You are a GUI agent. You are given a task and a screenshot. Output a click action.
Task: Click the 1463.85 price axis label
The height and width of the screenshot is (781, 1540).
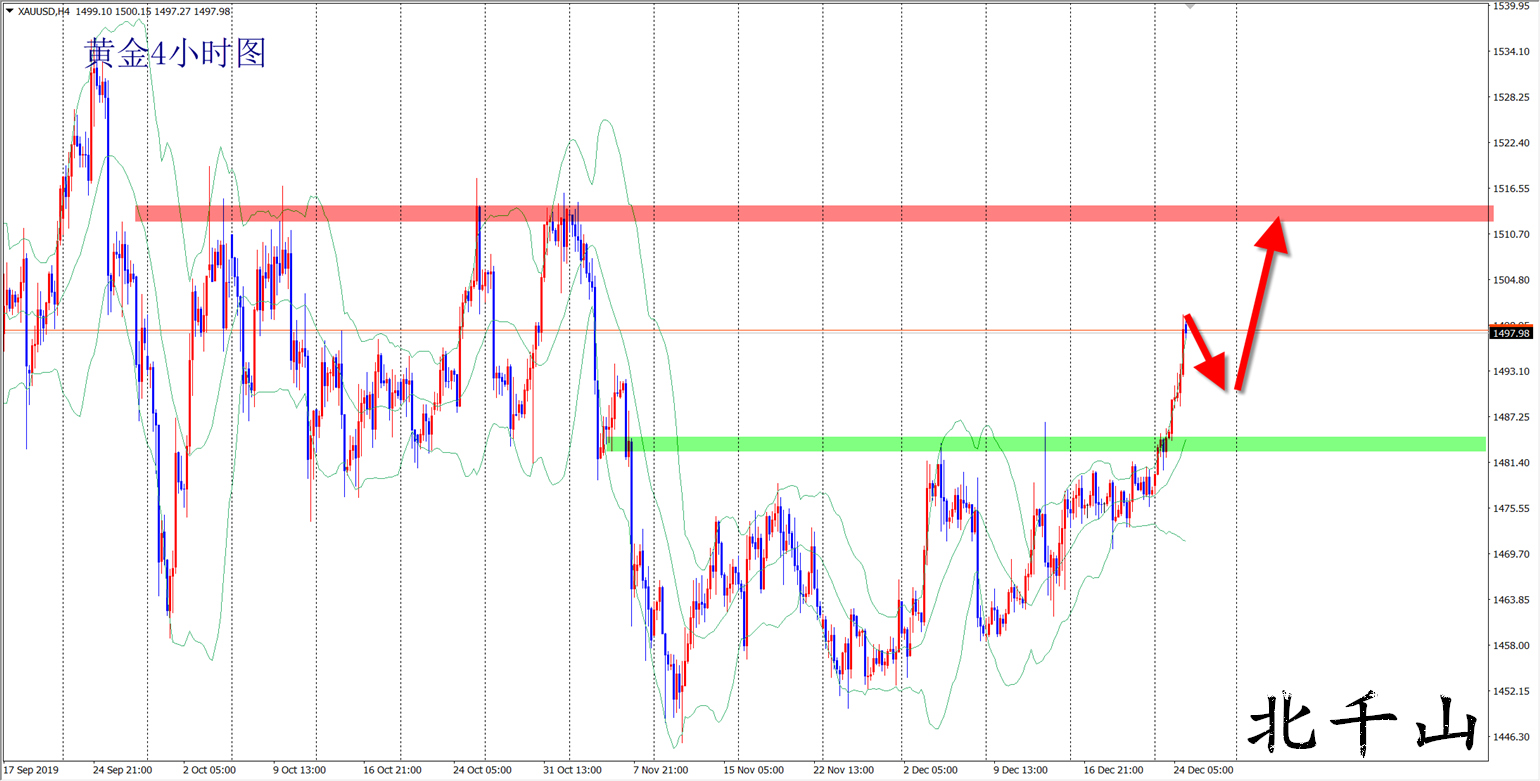coord(1511,599)
